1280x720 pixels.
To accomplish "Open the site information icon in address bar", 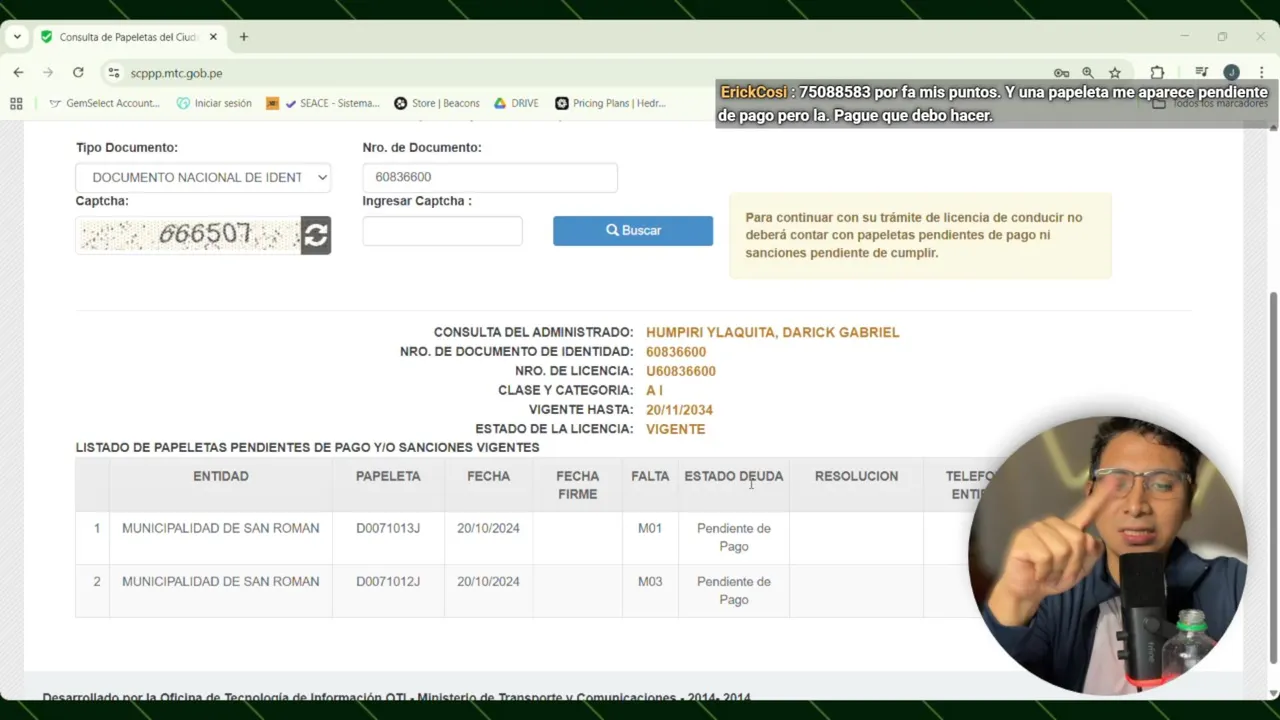I will 114,73.
